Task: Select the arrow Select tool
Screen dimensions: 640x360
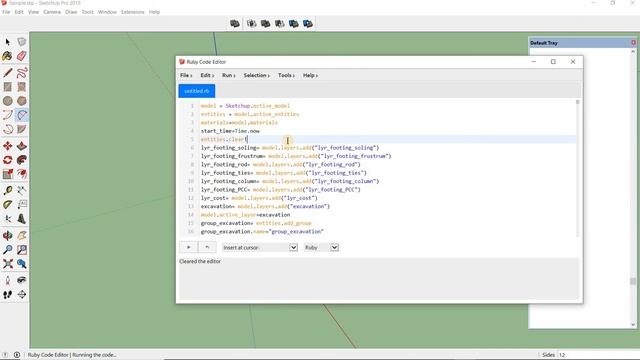Action: point(8,42)
